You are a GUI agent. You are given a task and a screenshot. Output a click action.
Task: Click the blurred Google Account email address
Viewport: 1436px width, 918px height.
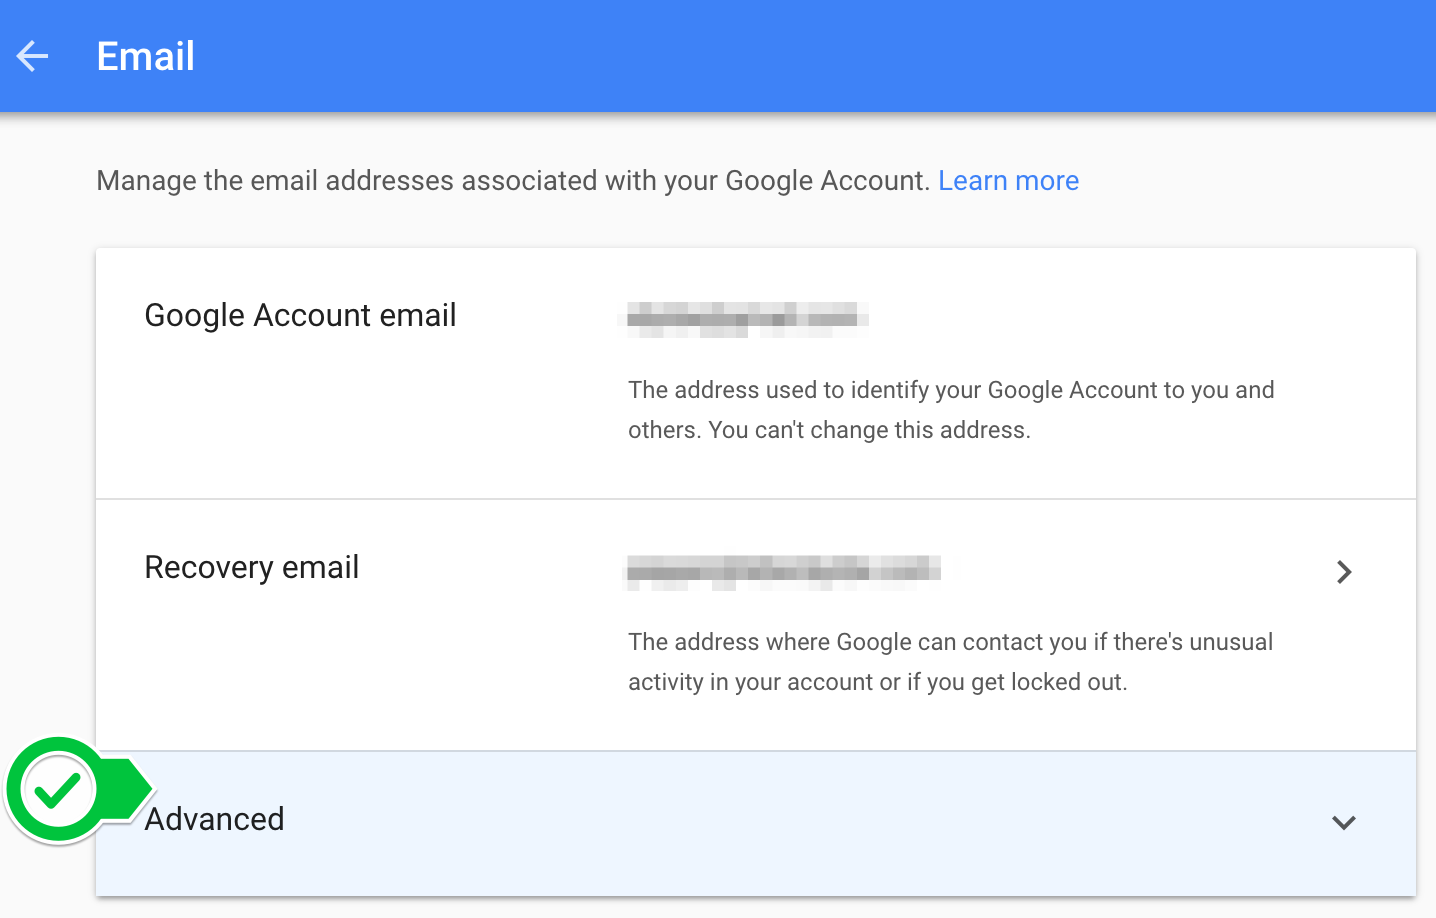point(743,319)
